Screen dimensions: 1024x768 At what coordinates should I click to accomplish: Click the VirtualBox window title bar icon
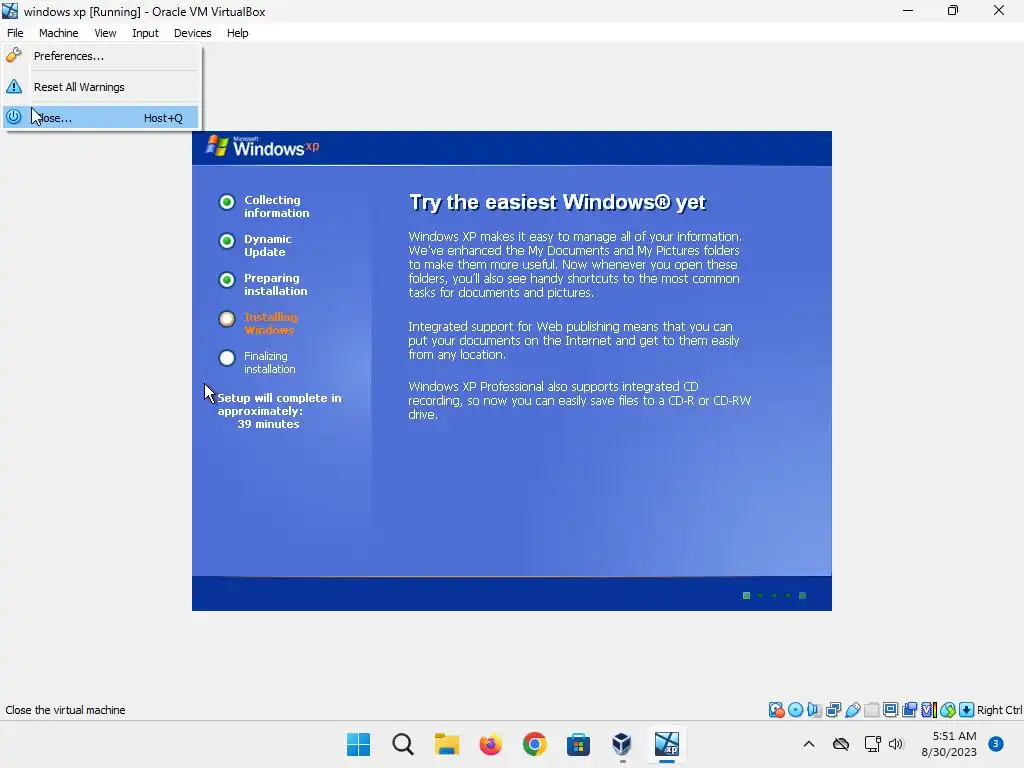click(10, 11)
